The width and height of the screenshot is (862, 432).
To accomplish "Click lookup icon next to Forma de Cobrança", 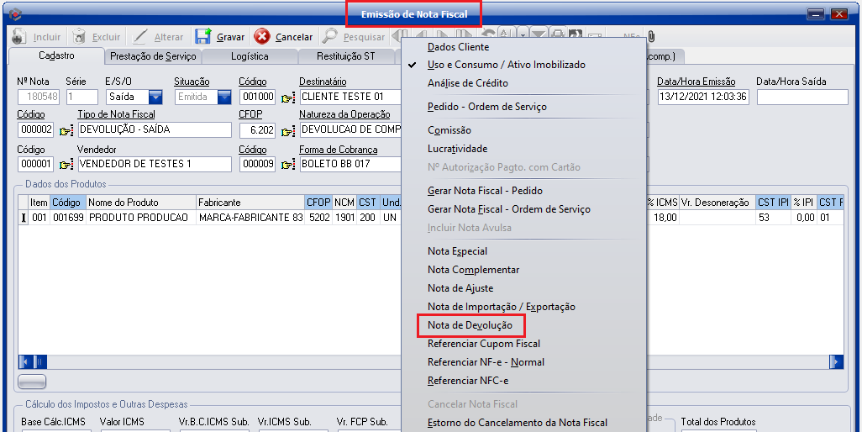I will pyautogui.click(x=288, y=164).
